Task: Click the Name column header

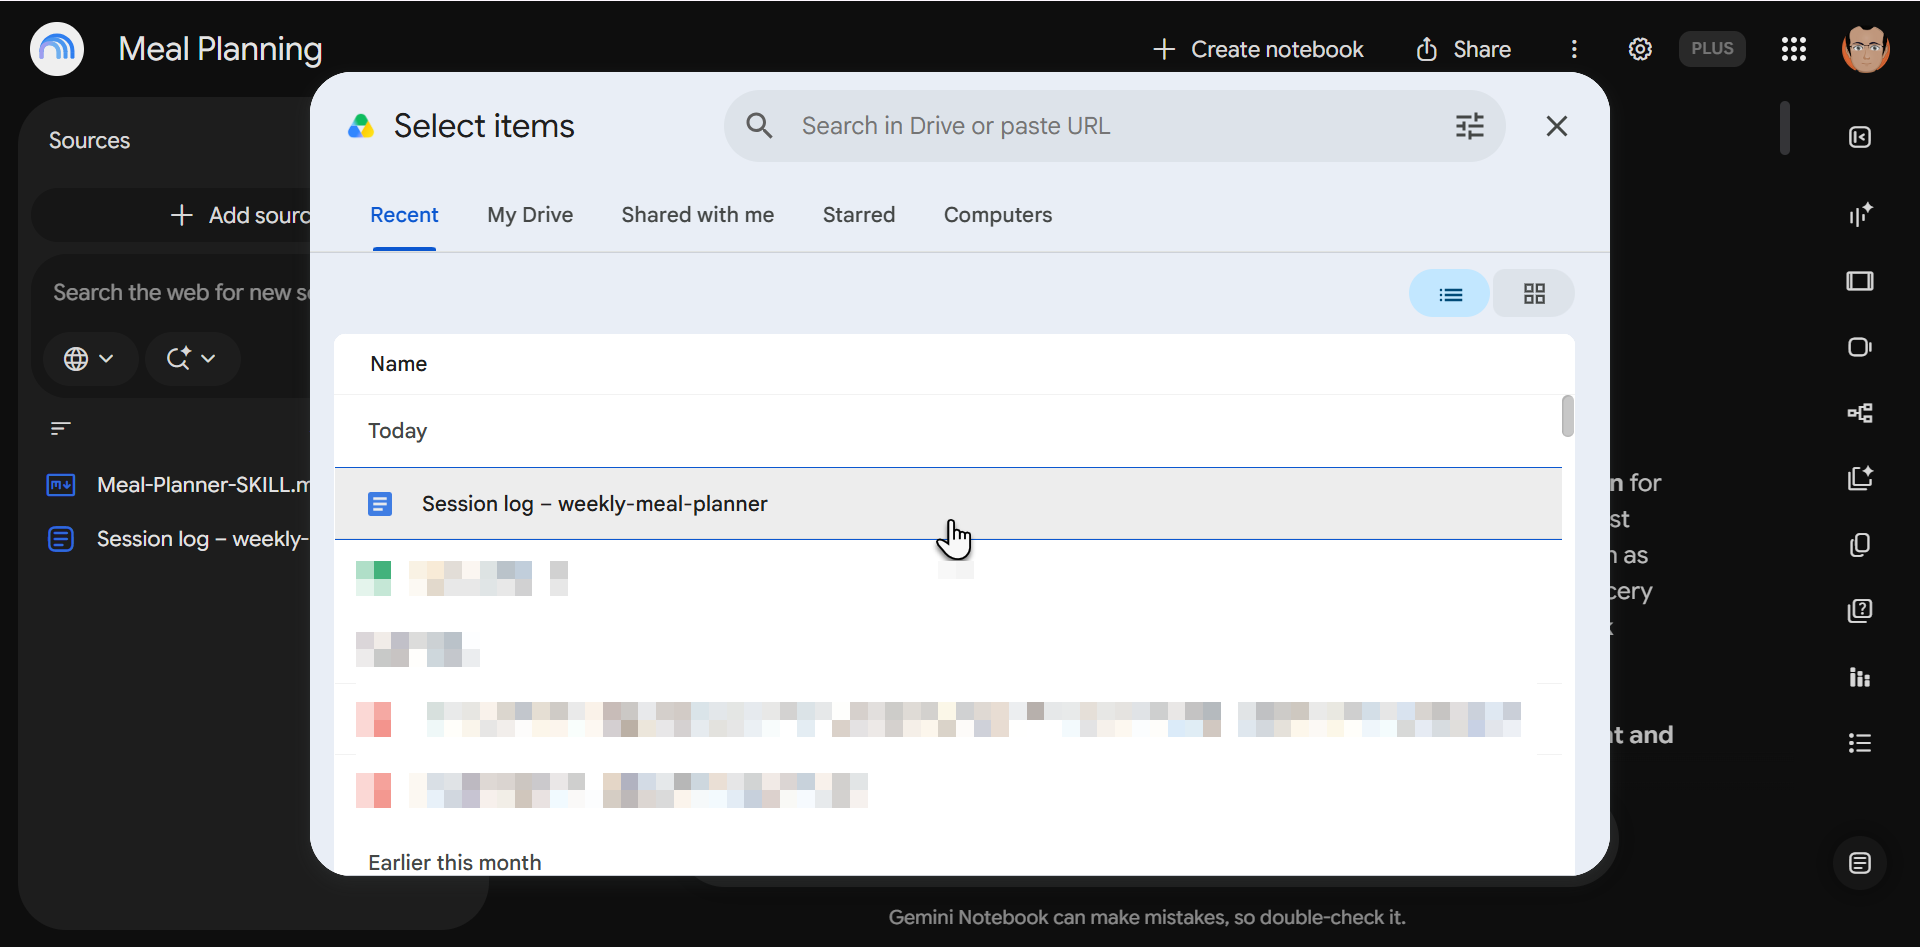Action: pyautogui.click(x=399, y=364)
